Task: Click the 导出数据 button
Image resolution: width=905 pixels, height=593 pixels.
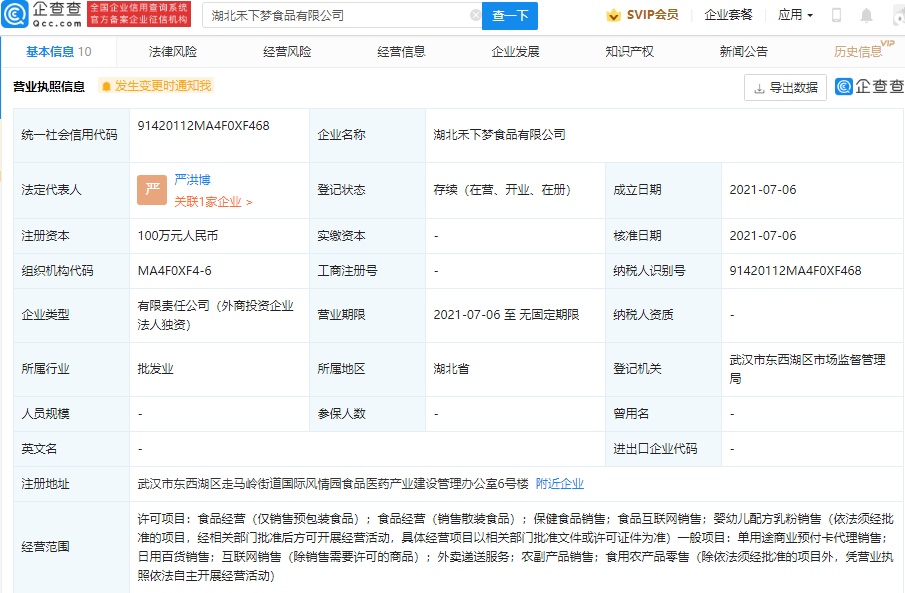Action: 786,88
